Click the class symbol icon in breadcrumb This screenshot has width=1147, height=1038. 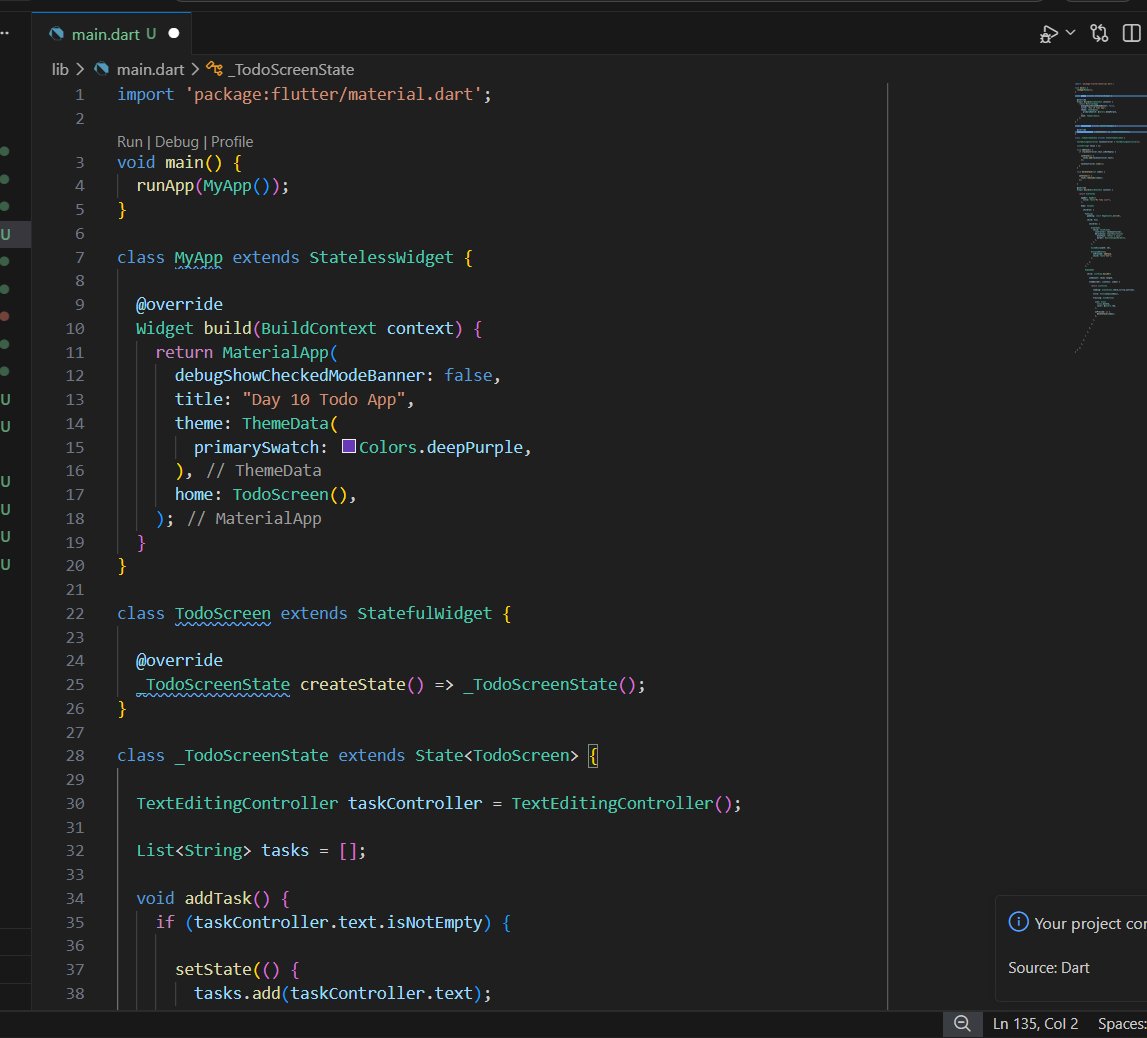click(x=214, y=69)
